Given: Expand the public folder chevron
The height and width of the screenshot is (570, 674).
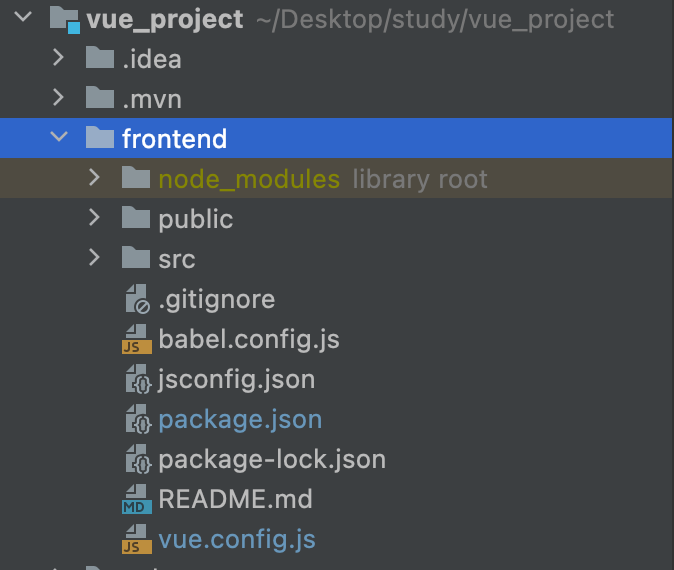Looking at the screenshot, I should pos(94,218).
